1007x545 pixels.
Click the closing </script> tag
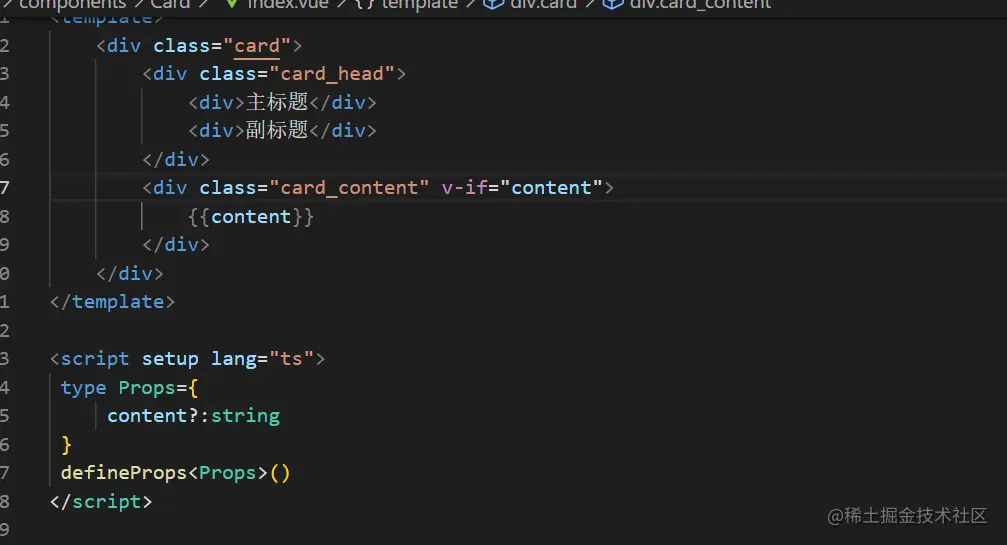pyautogui.click(x=101, y=501)
